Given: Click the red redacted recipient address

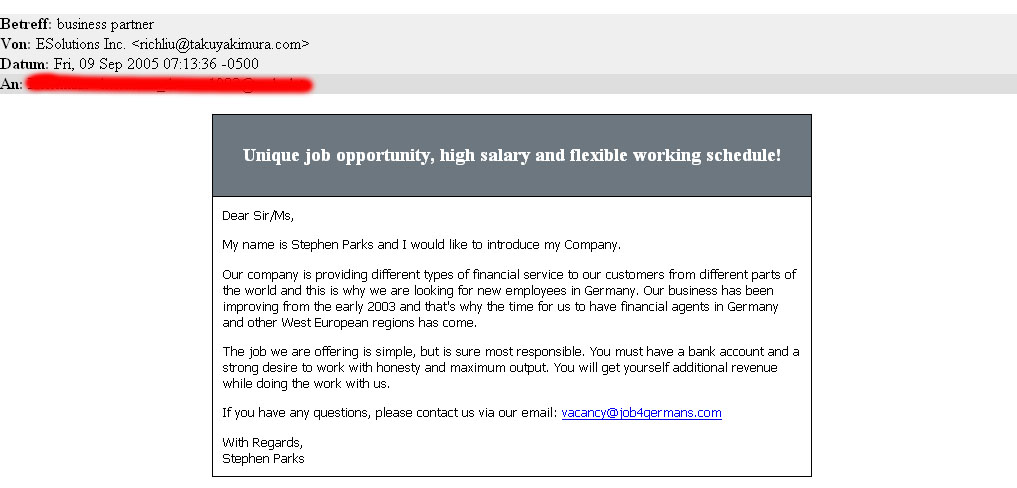Looking at the screenshot, I should coord(170,84).
